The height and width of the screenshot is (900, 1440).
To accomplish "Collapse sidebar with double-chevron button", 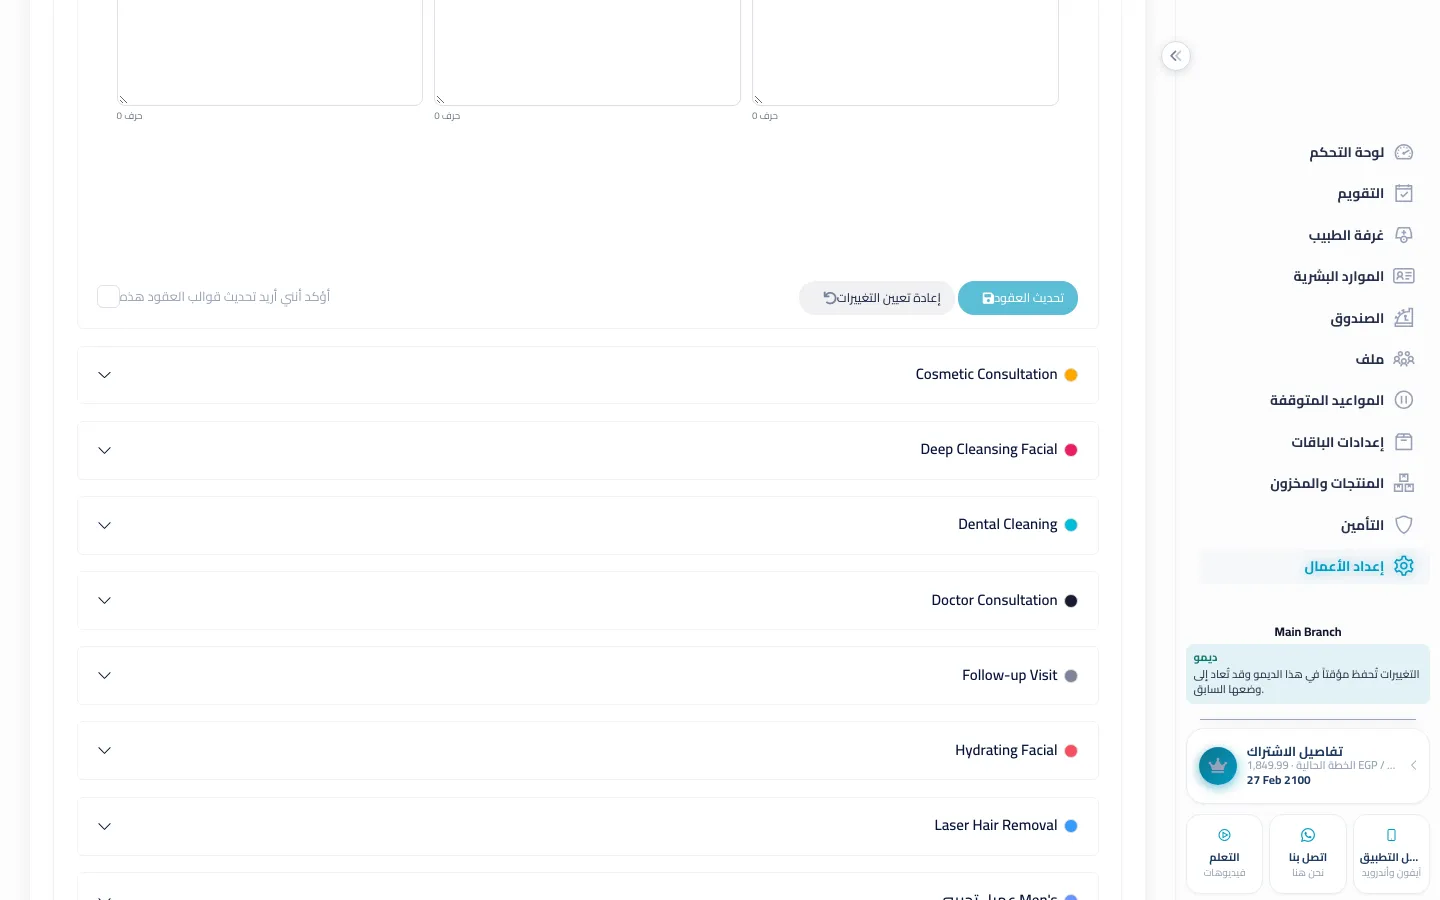I will pyautogui.click(x=1176, y=56).
